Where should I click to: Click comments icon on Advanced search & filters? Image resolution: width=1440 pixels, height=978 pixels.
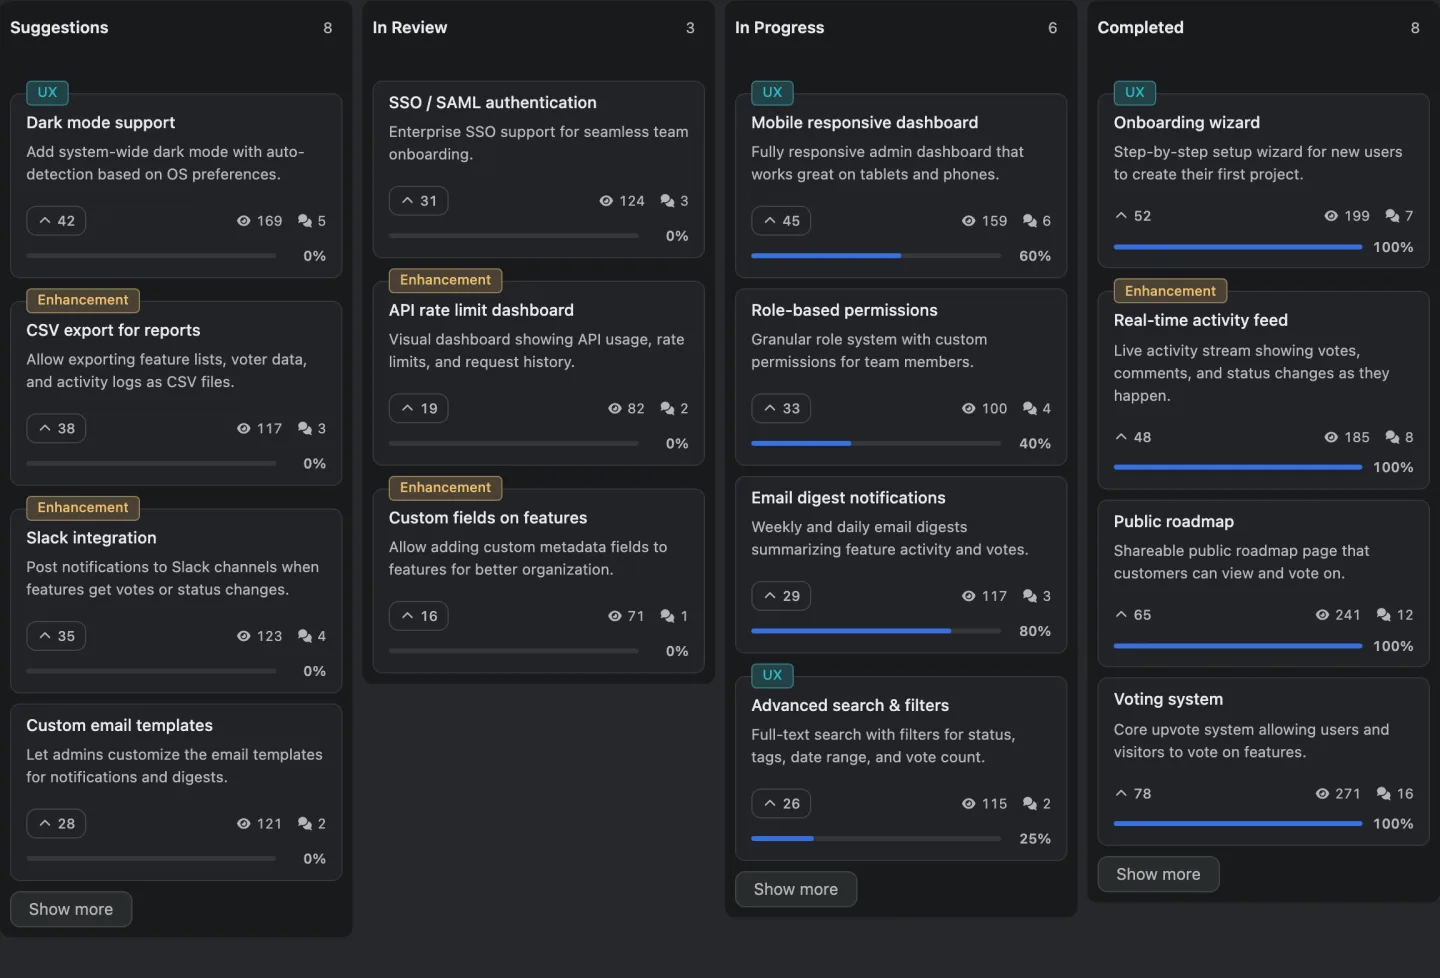1030,804
